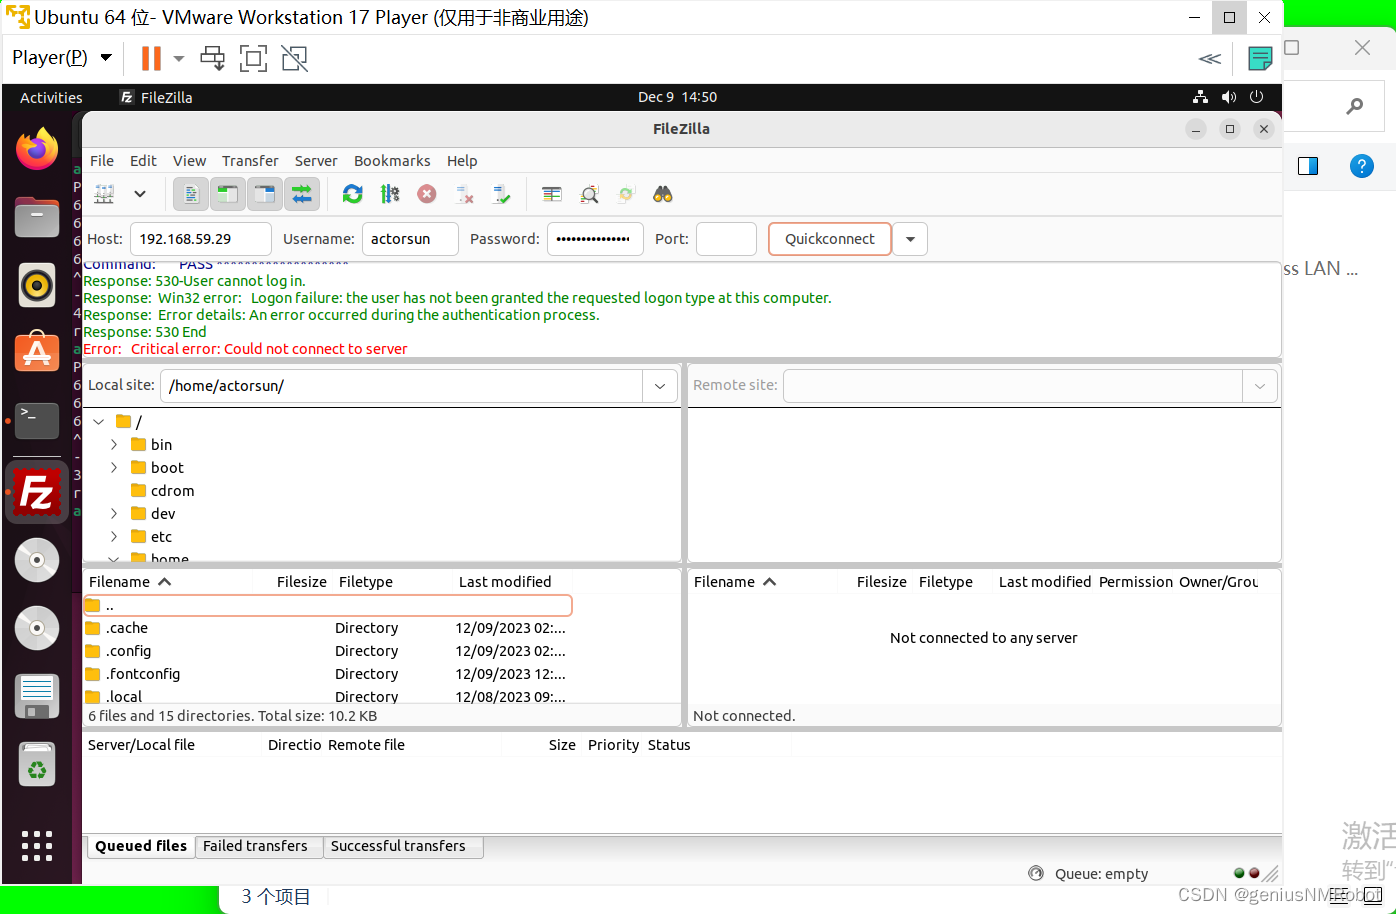Show applications grid in dock
This screenshot has height=914, width=1396.
pyautogui.click(x=37, y=846)
